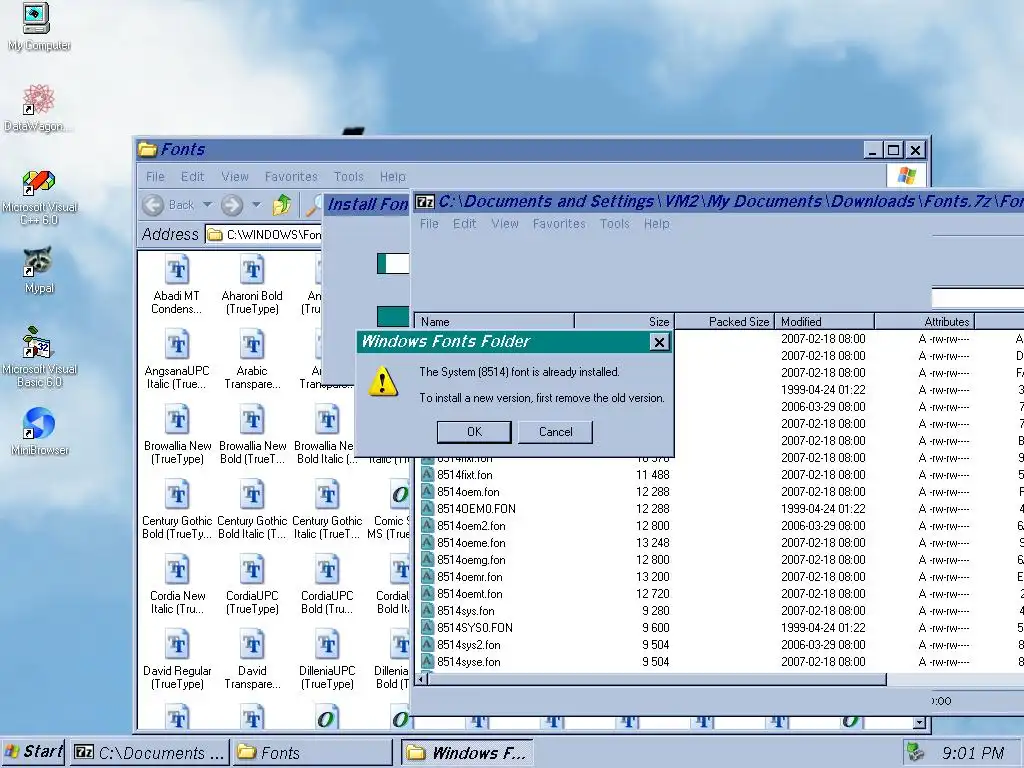Viewport: 1024px width, 768px height.
Task: Switch to C:\Documents 7-Zip taskbar button
Action: [150, 752]
